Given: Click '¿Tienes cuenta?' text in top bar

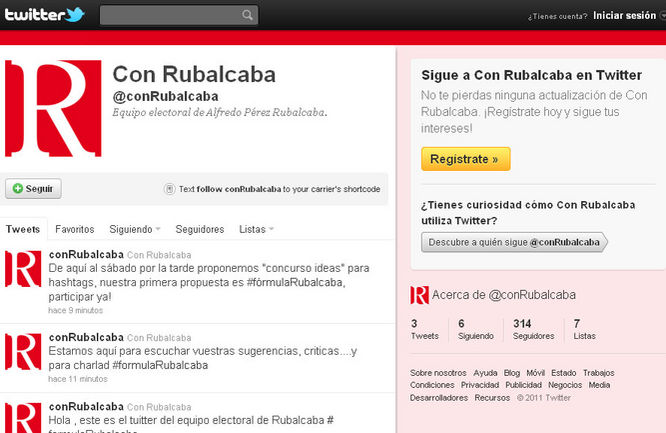Looking at the screenshot, I should 557,16.
